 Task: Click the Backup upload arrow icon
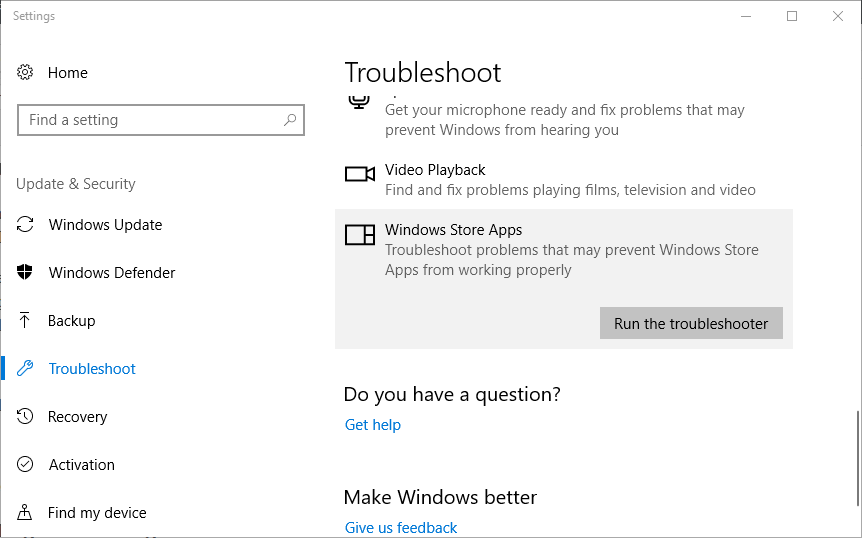tap(26, 321)
